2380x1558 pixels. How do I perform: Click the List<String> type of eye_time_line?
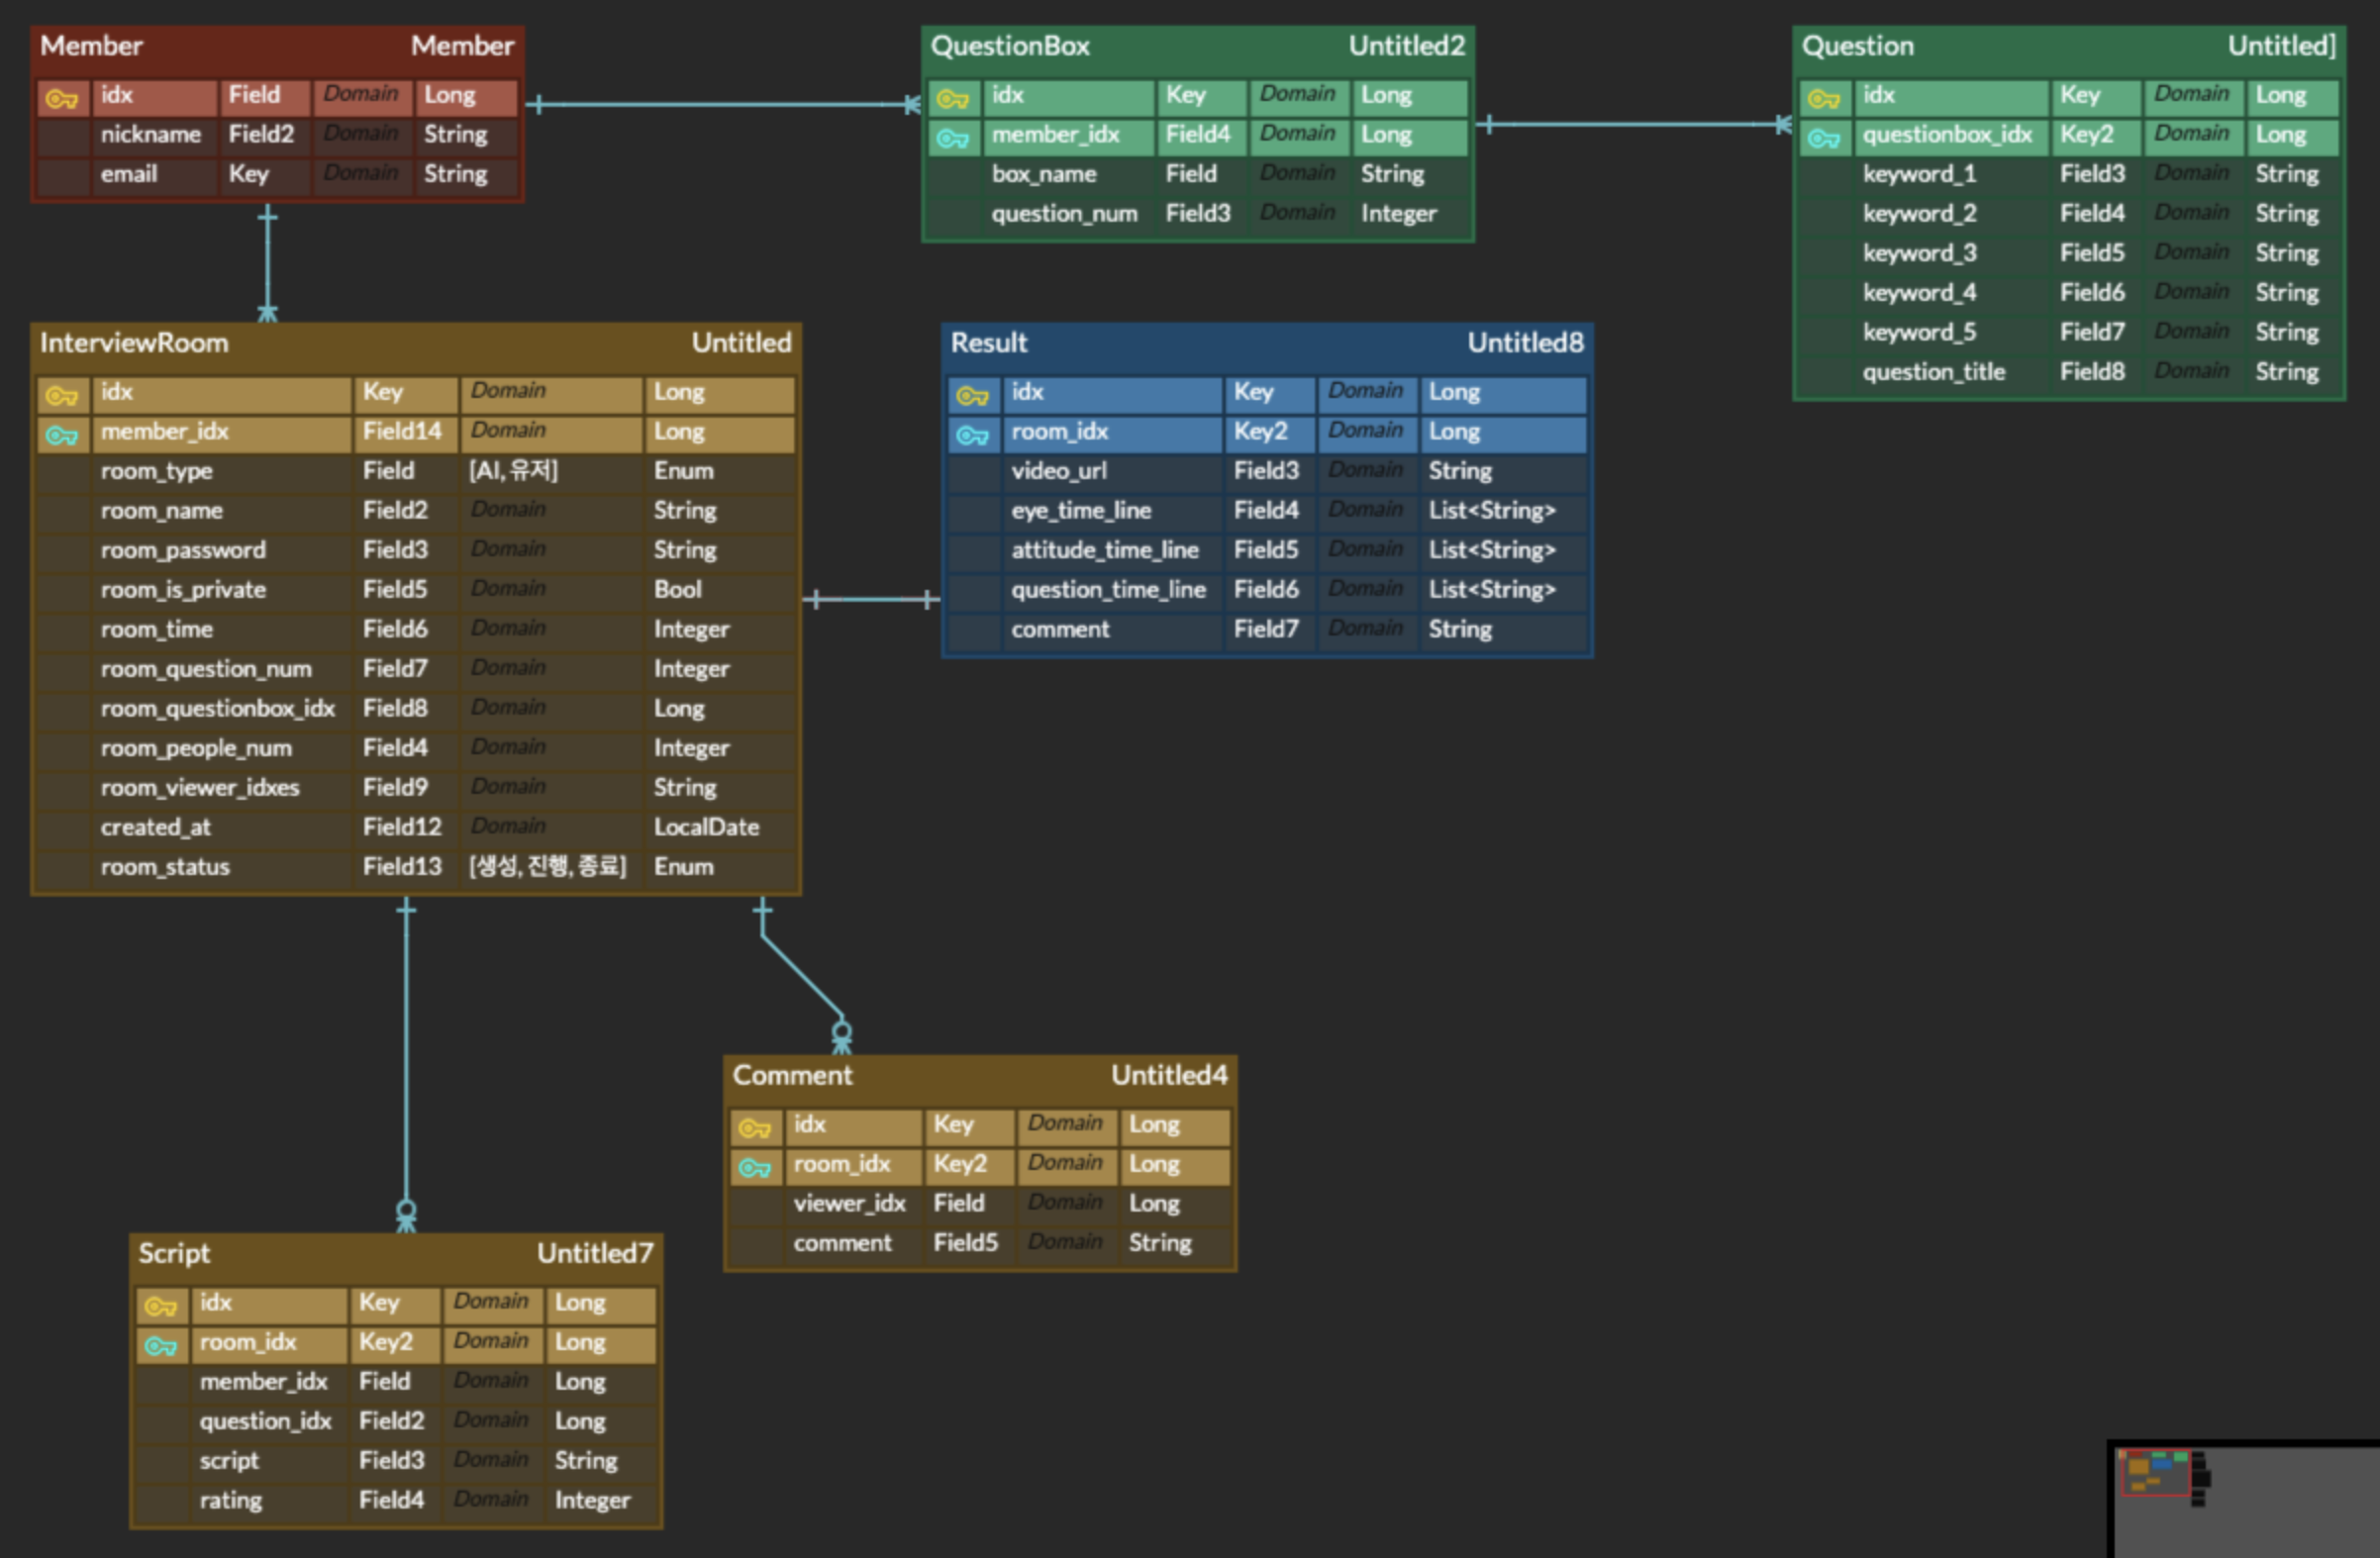pos(1491,511)
